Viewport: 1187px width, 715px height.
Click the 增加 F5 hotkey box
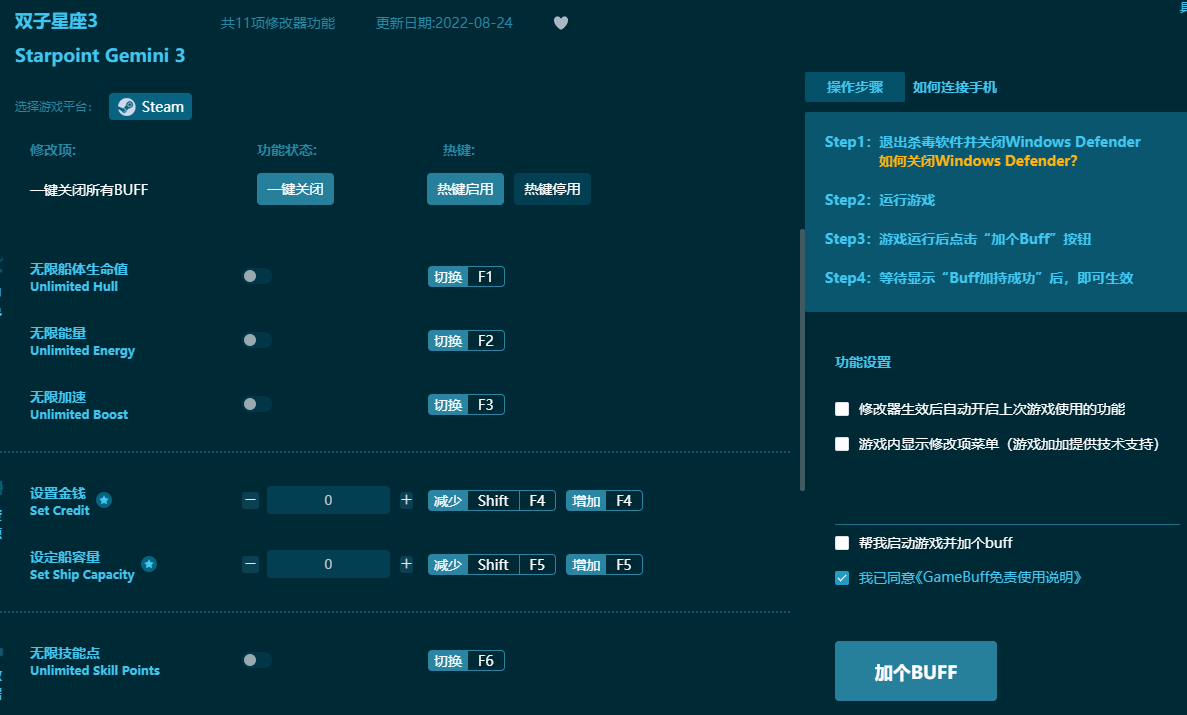point(604,565)
